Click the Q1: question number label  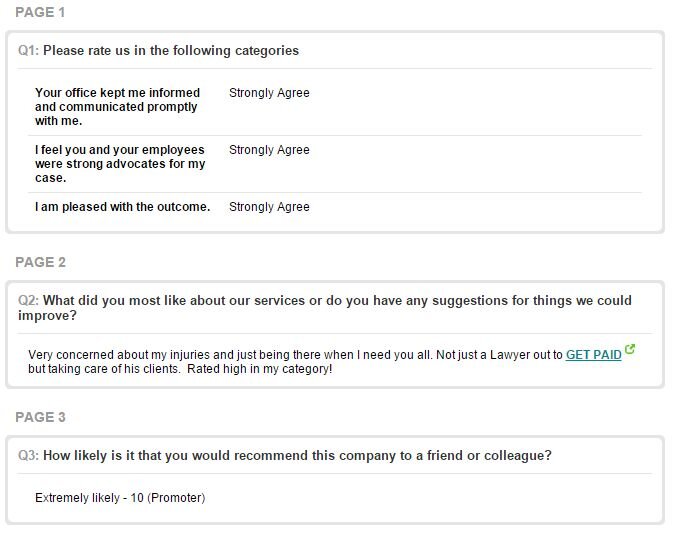point(28,50)
